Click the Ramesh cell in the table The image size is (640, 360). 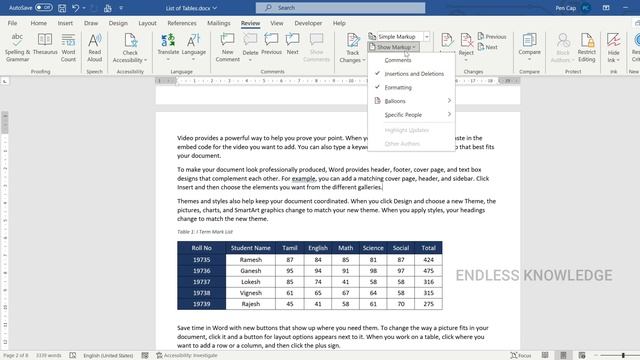251,260
